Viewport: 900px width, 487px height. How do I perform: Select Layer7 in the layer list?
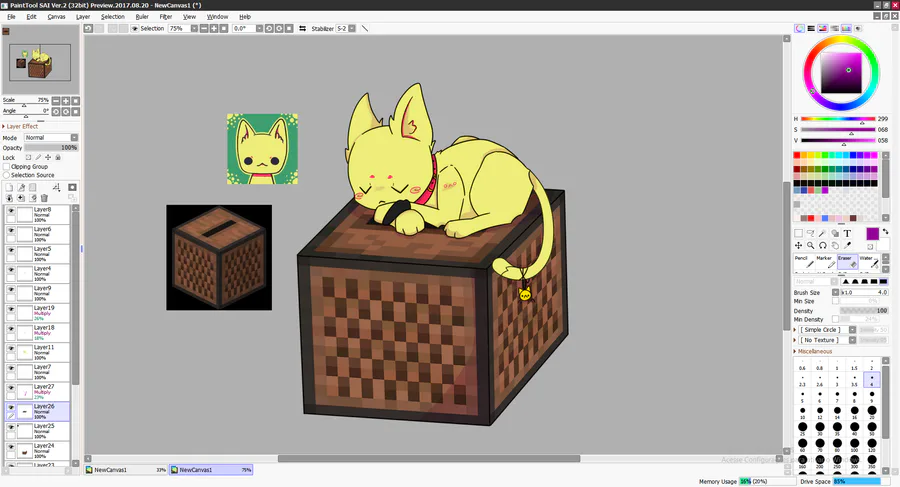(38, 371)
